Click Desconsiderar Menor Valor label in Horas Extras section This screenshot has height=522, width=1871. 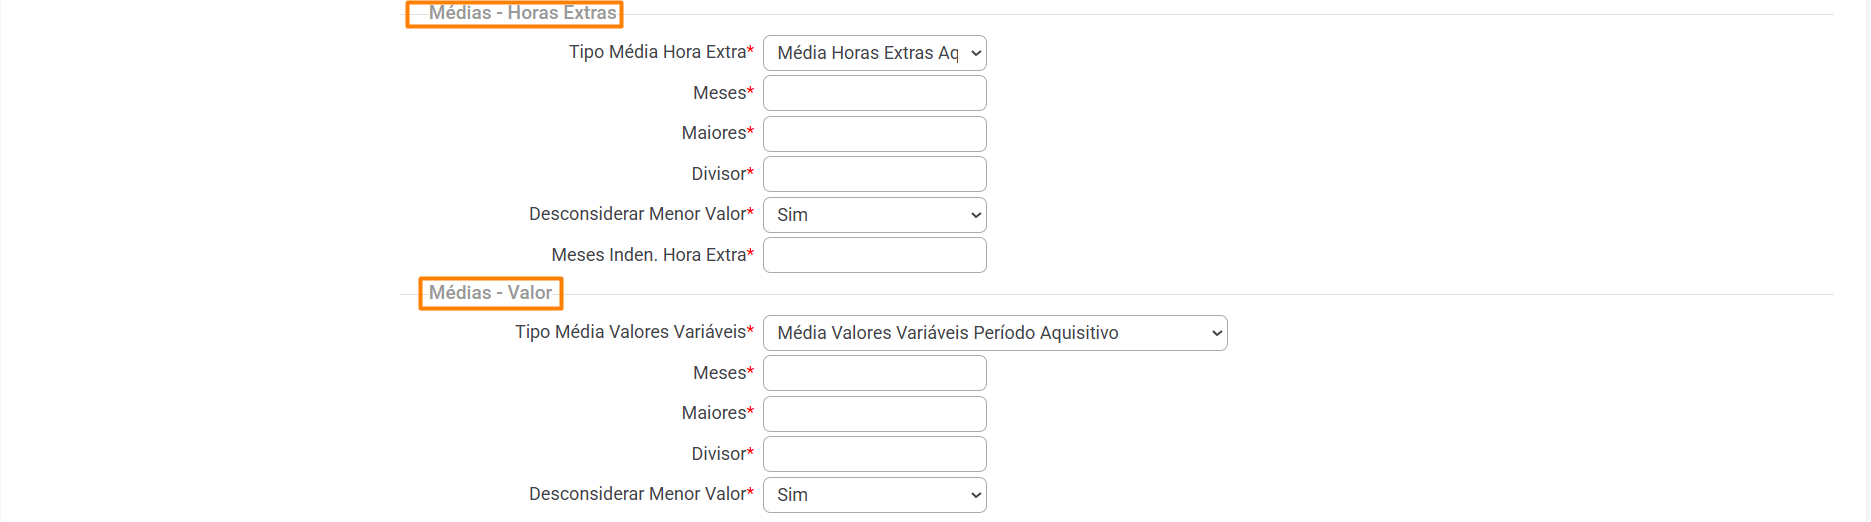click(x=637, y=214)
